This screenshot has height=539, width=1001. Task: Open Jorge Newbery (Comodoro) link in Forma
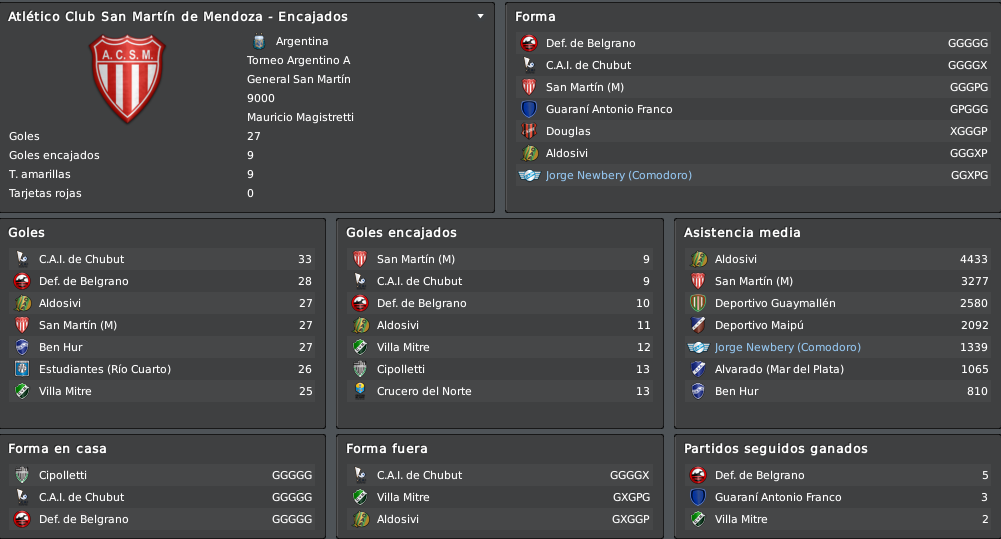pos(619,175)
